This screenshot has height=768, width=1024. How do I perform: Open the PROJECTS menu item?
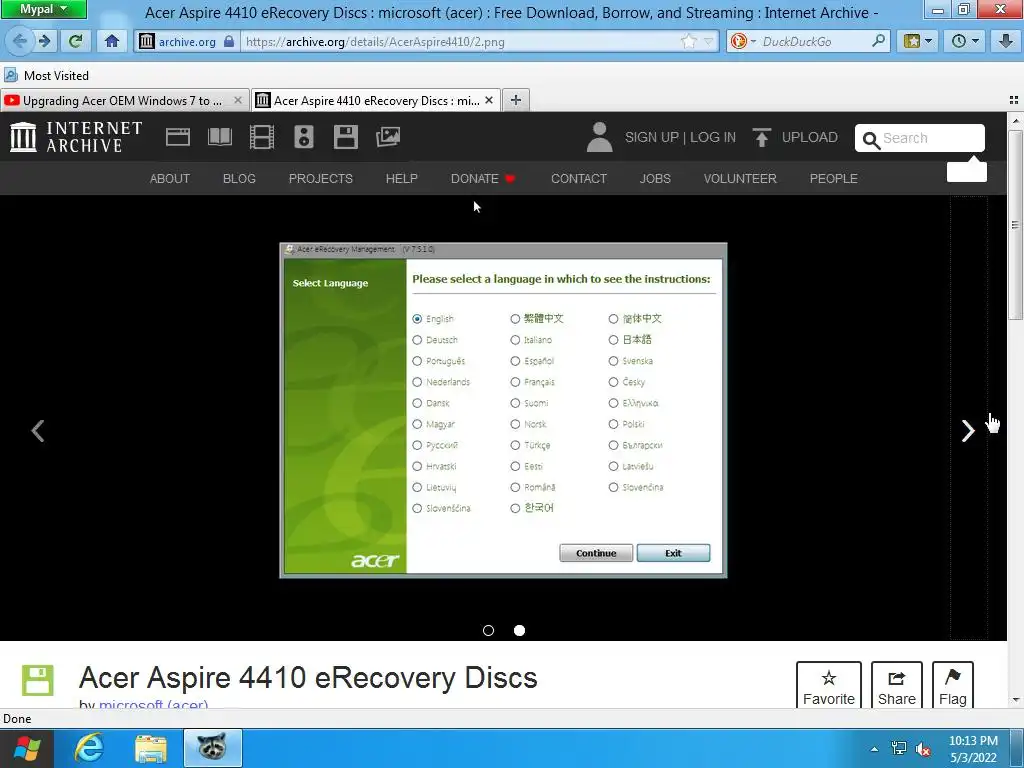click(x=321, y=178)
